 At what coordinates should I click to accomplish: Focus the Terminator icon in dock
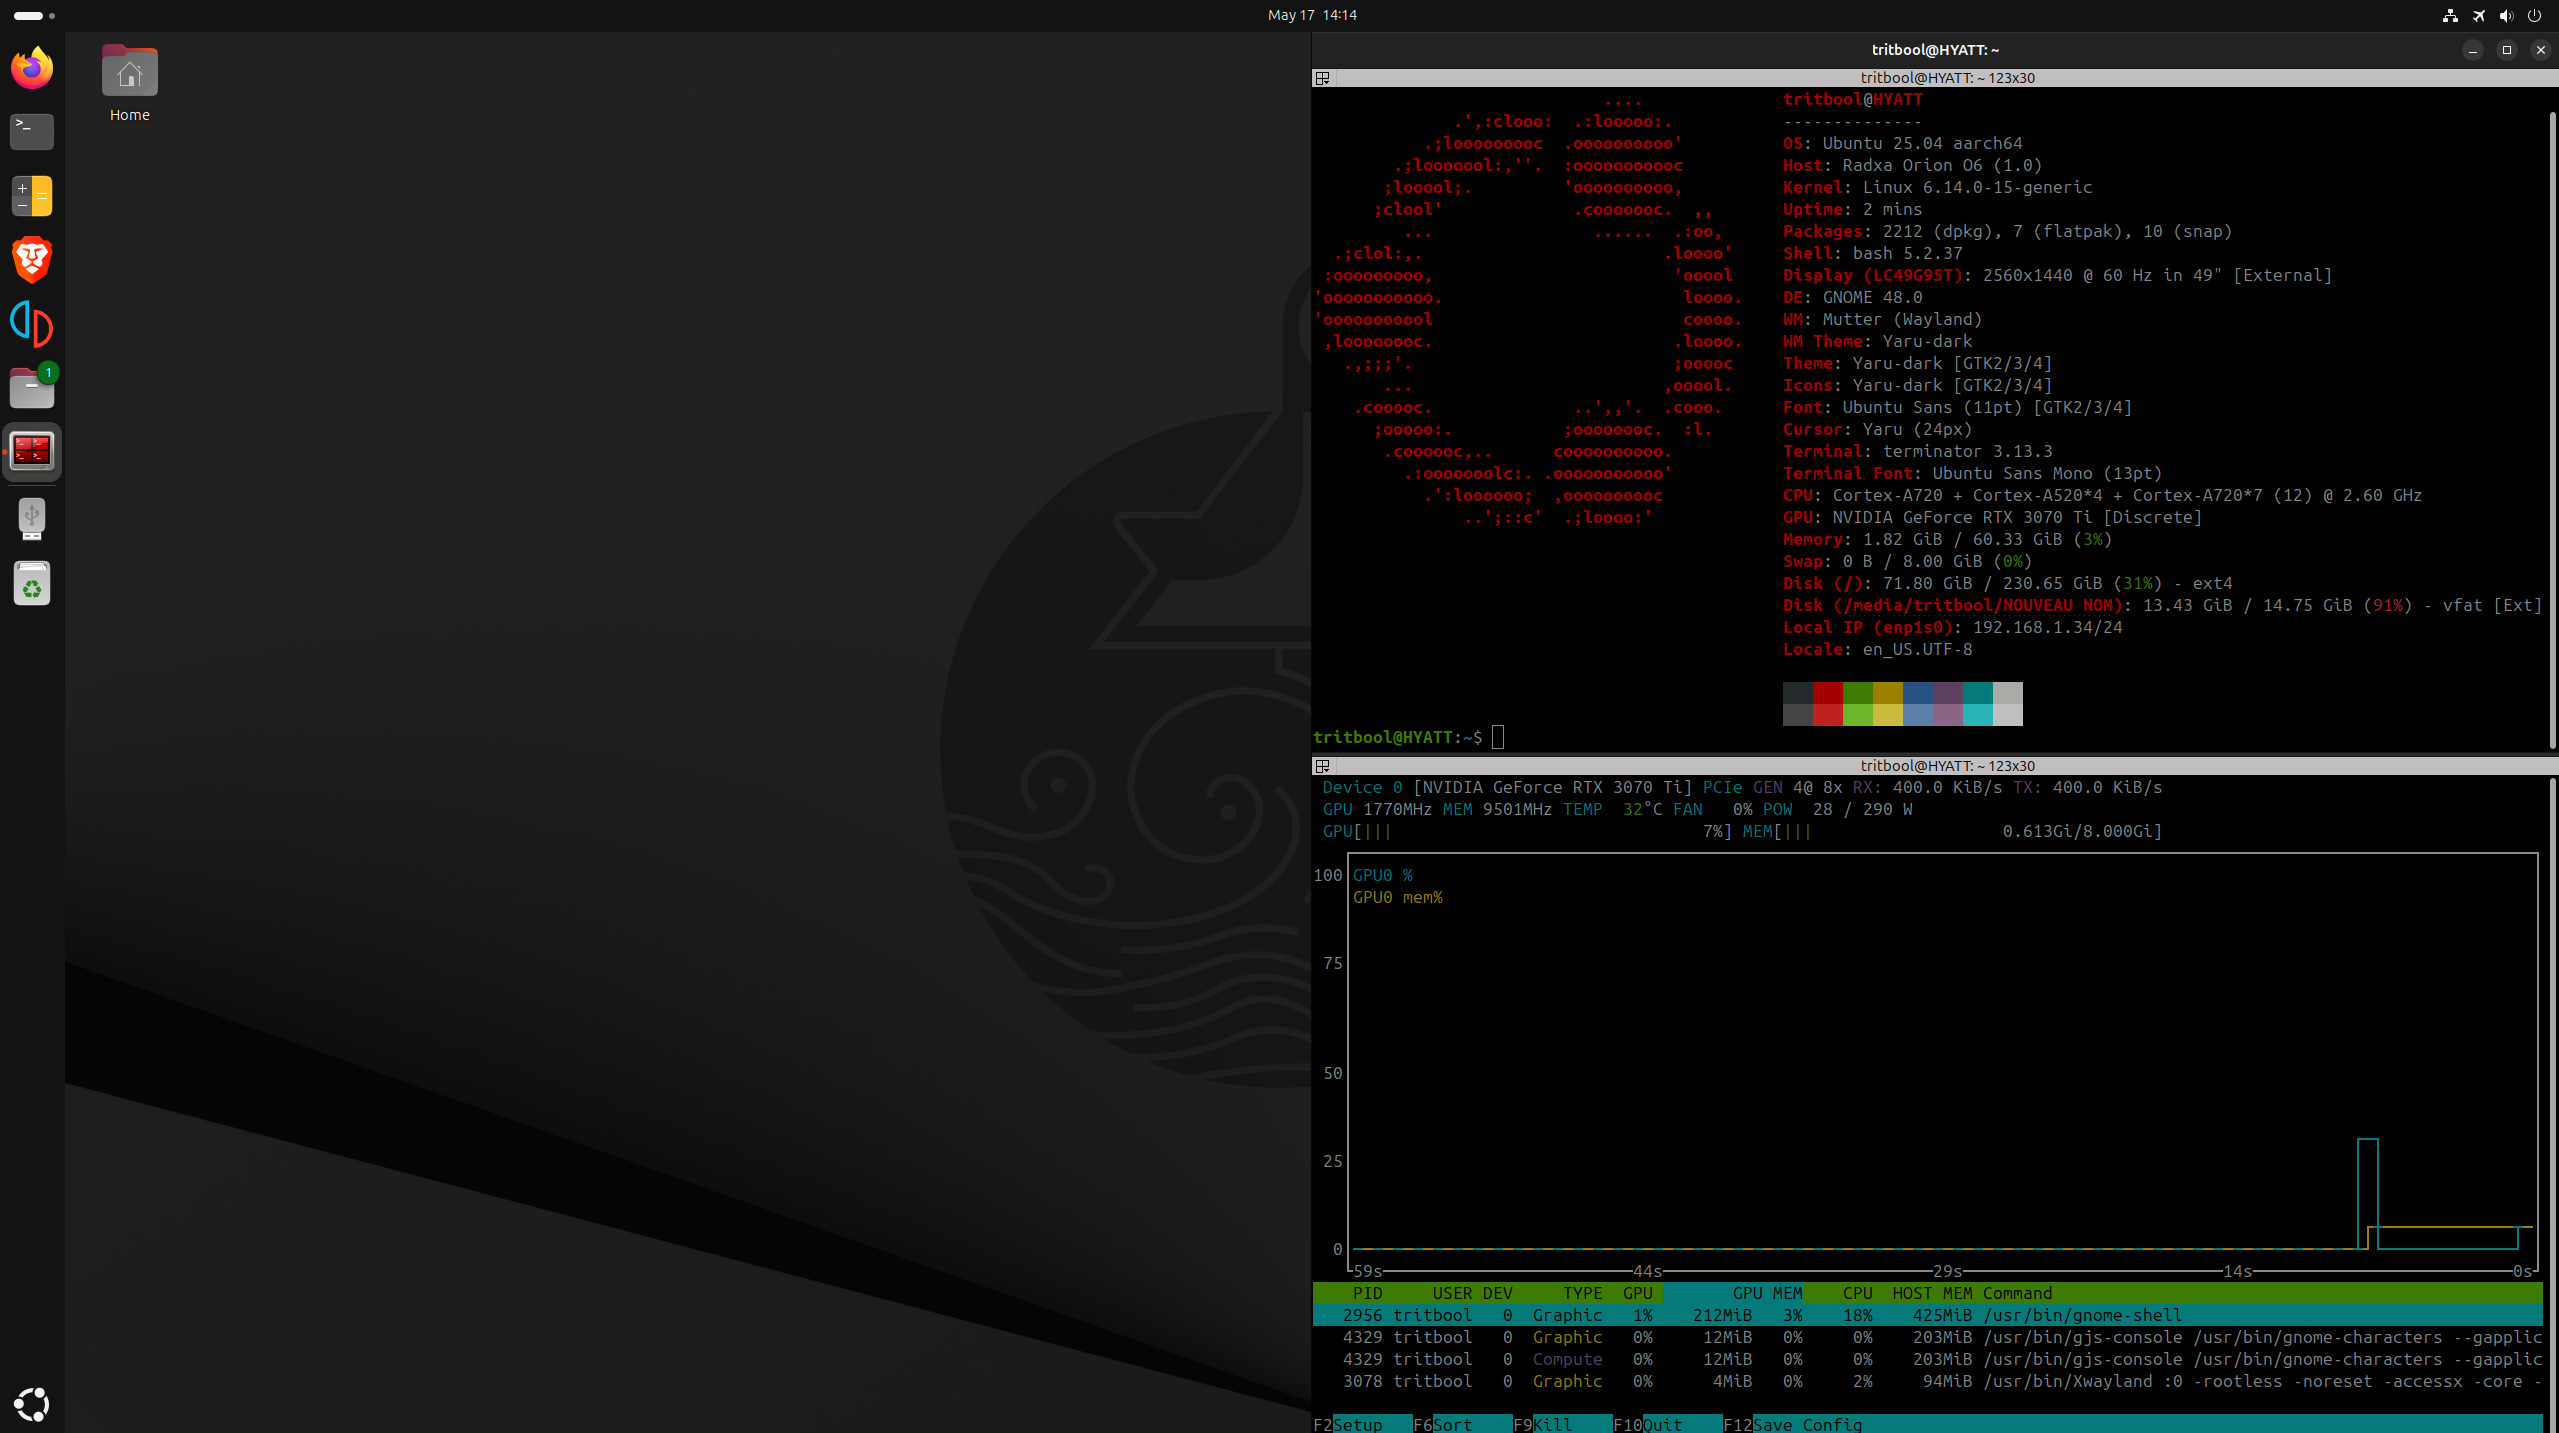(x=32, y=452)
